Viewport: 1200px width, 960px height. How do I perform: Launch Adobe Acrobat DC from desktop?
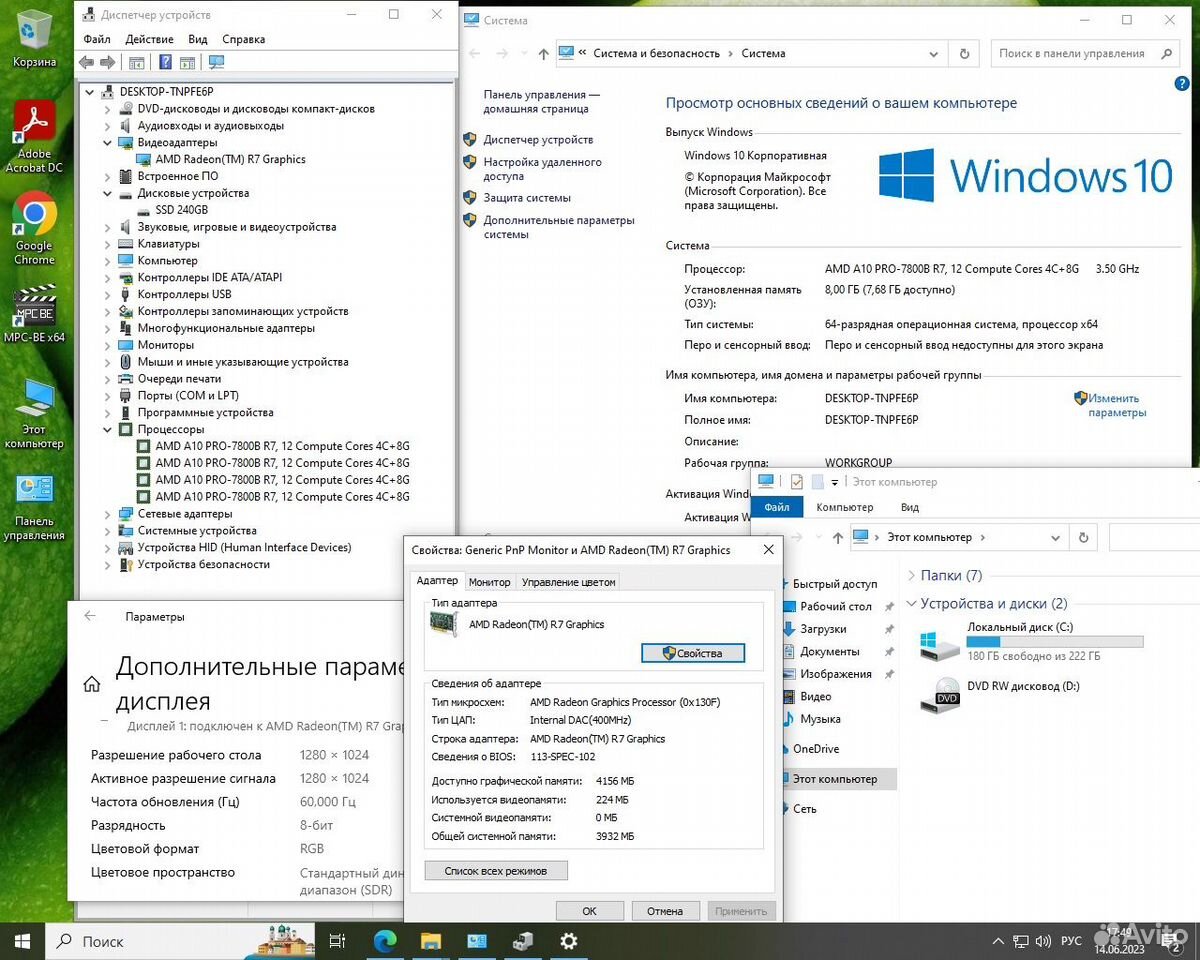click(x=34, y=136)
